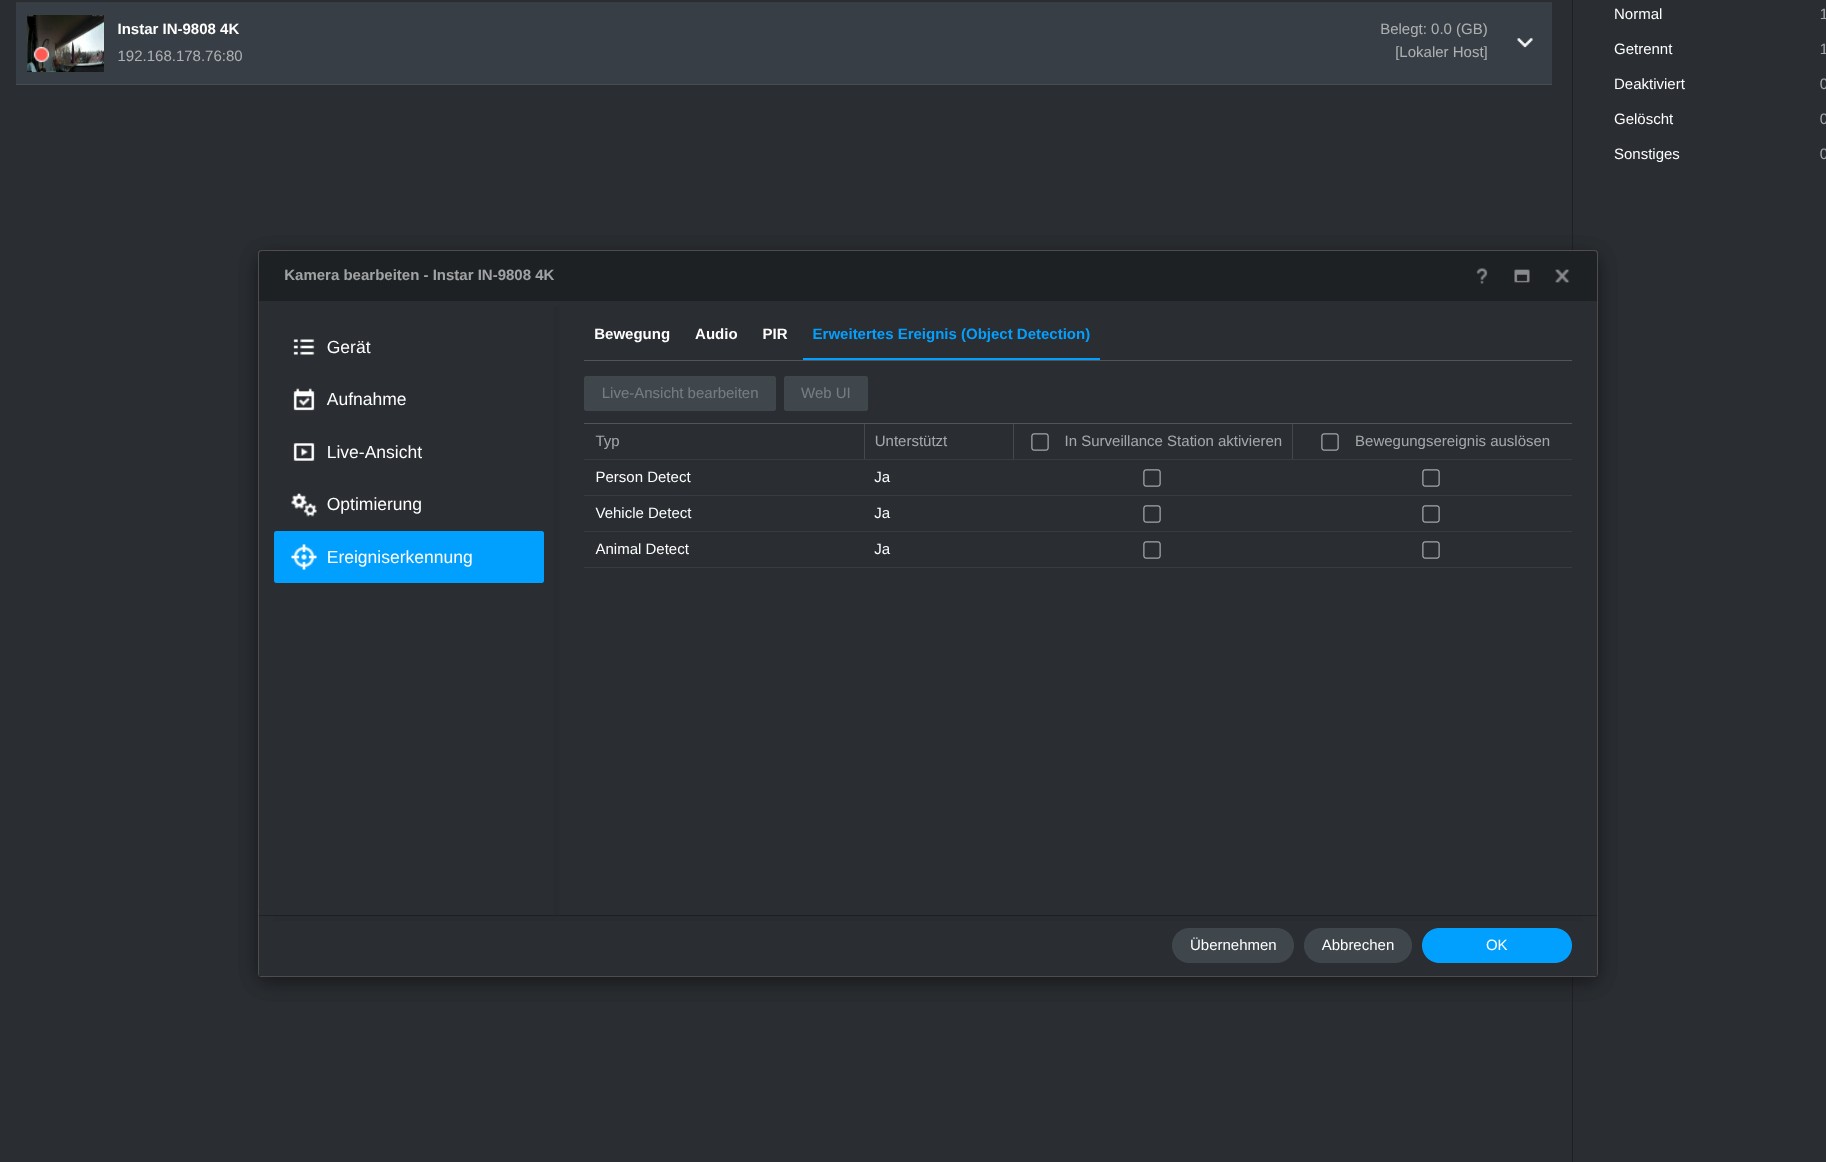
Task: Click the Gerät list icon in sidebar
Action: click(x=303, y=347)
